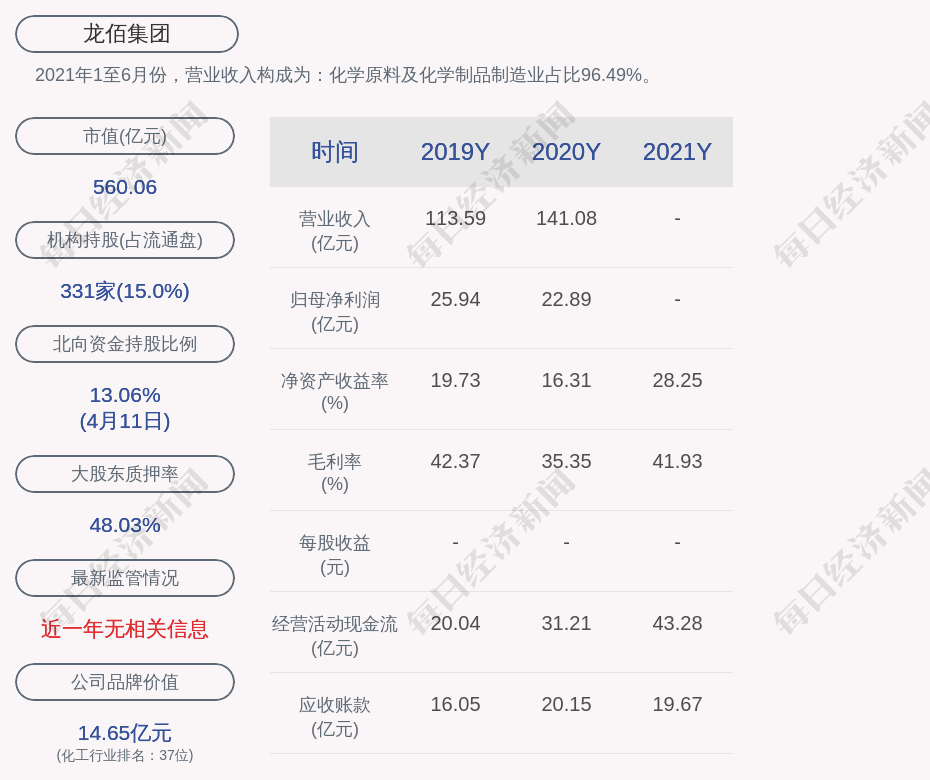
Task: Click market value 560.06
Action: pos(125,187)
